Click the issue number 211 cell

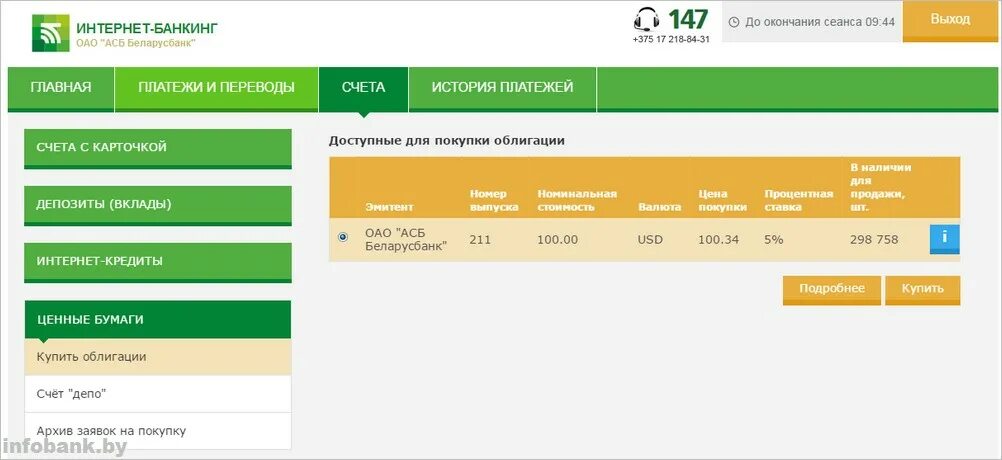point(480,240)
